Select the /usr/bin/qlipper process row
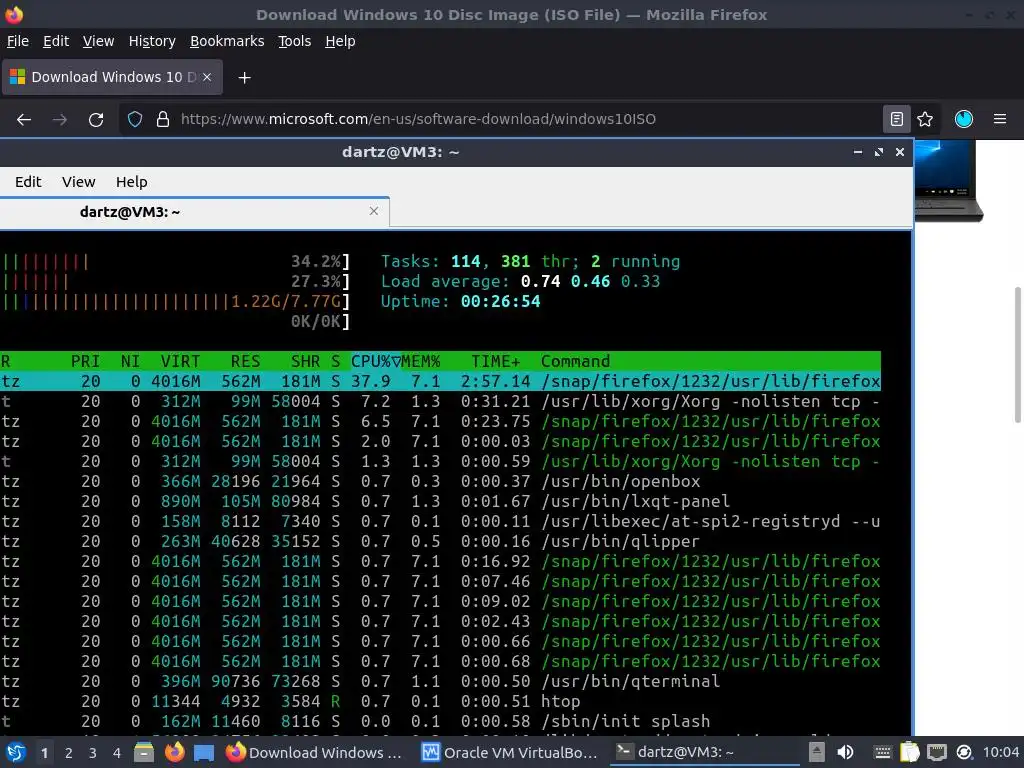Image resolution: width=1024 pixels, height=768 pixels. [440, 541]
